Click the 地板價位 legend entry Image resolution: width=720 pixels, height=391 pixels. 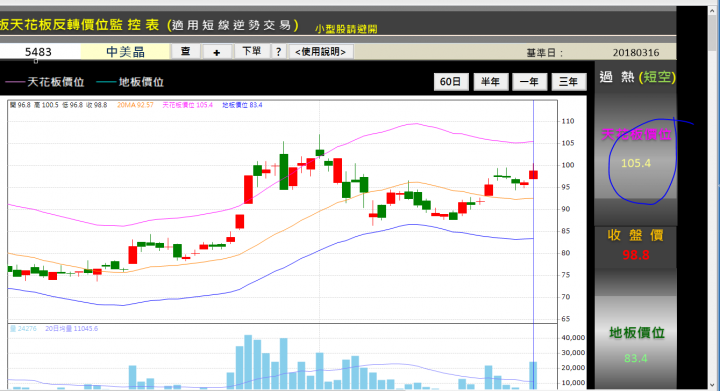tap(130, 82)
